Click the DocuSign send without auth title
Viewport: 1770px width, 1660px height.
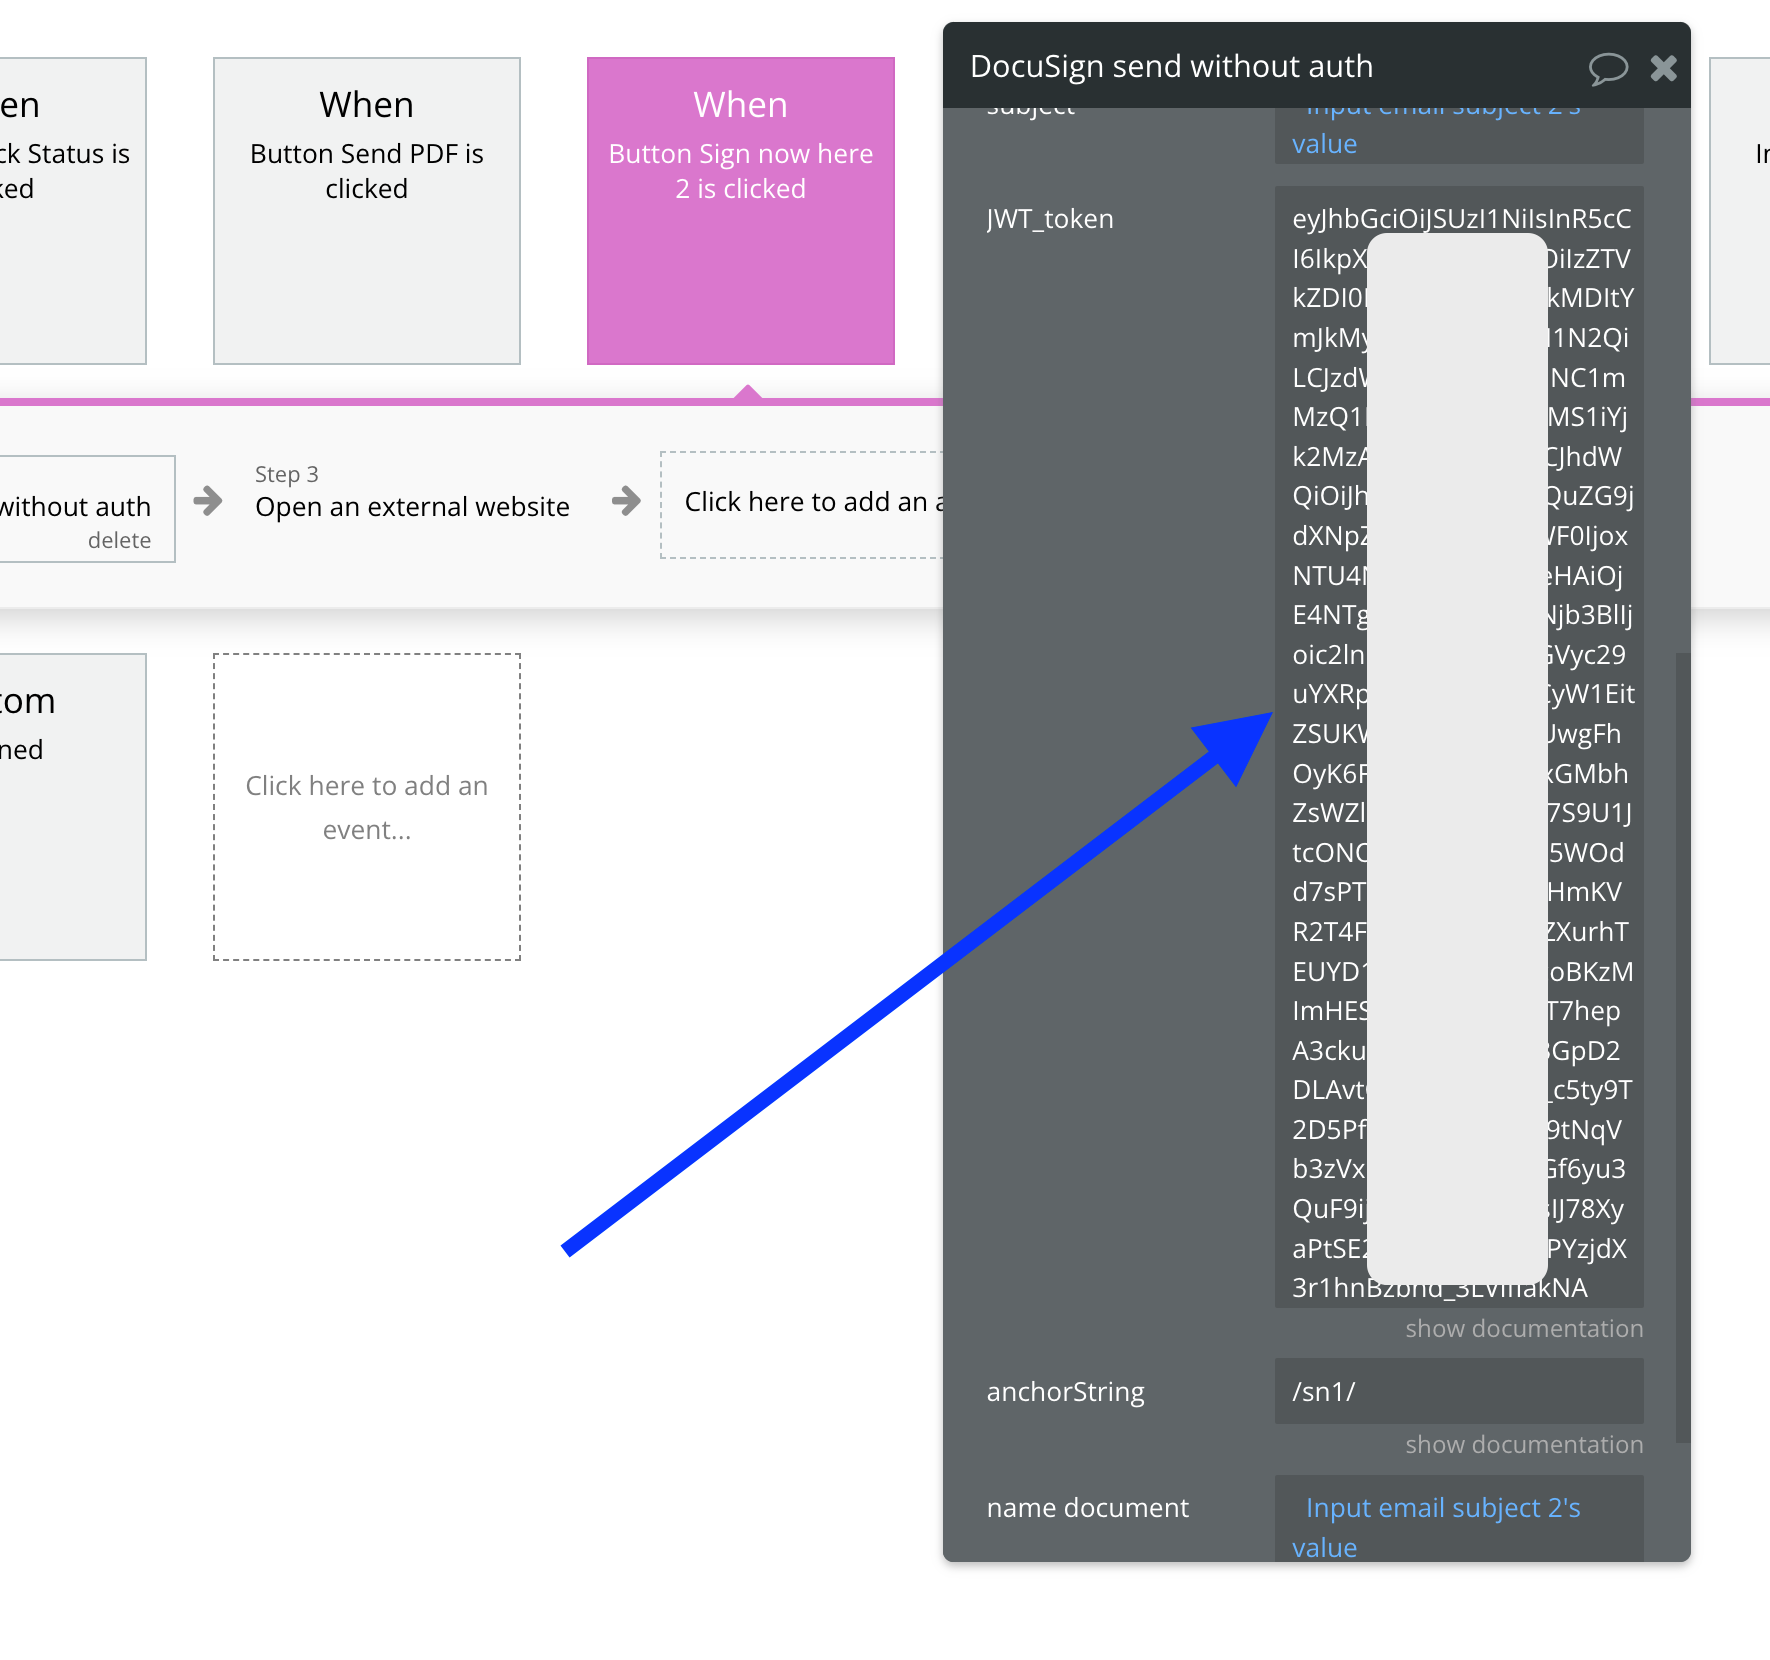[x=1171, y=67]
